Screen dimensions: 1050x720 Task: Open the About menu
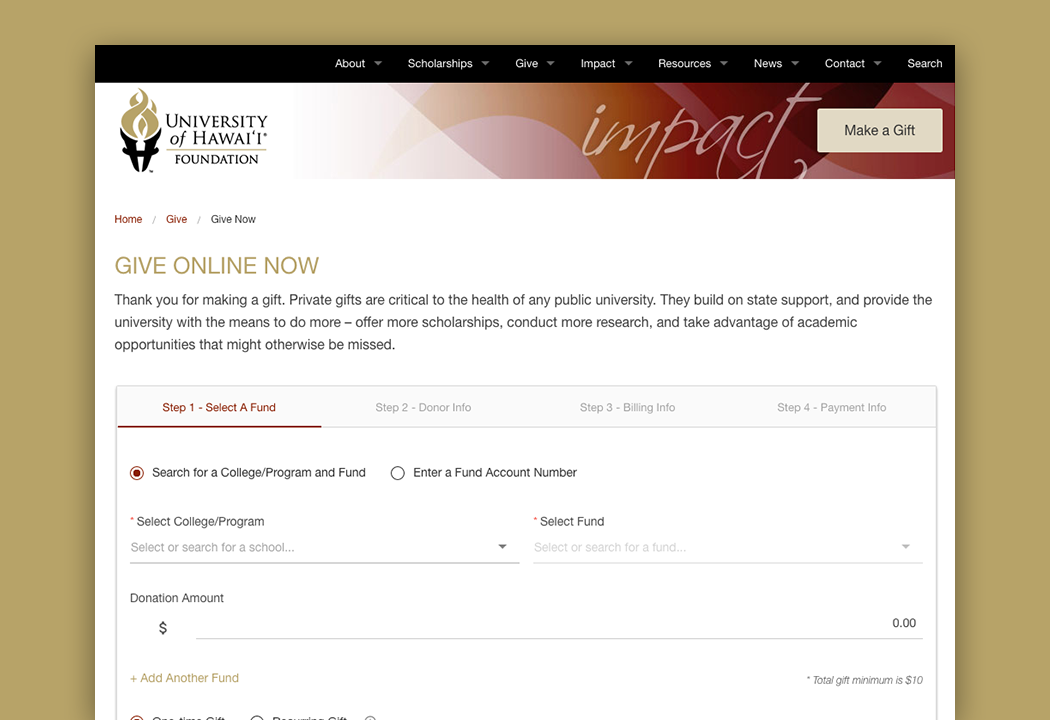(358, 64)
